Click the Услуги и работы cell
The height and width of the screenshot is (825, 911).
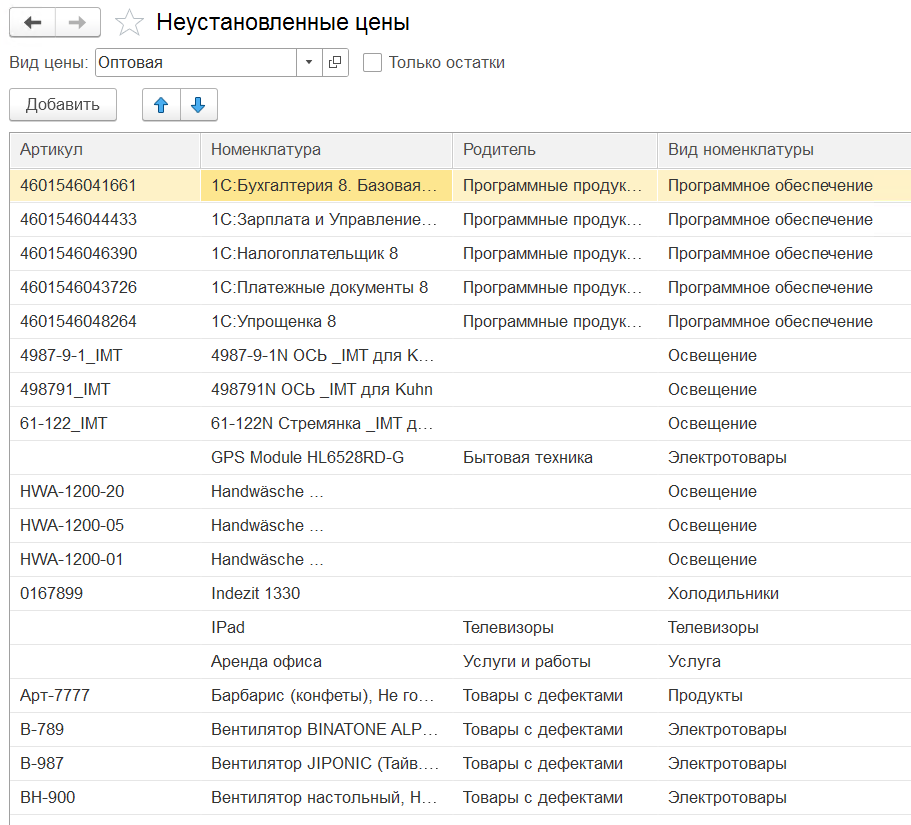(x=555, y=661)
